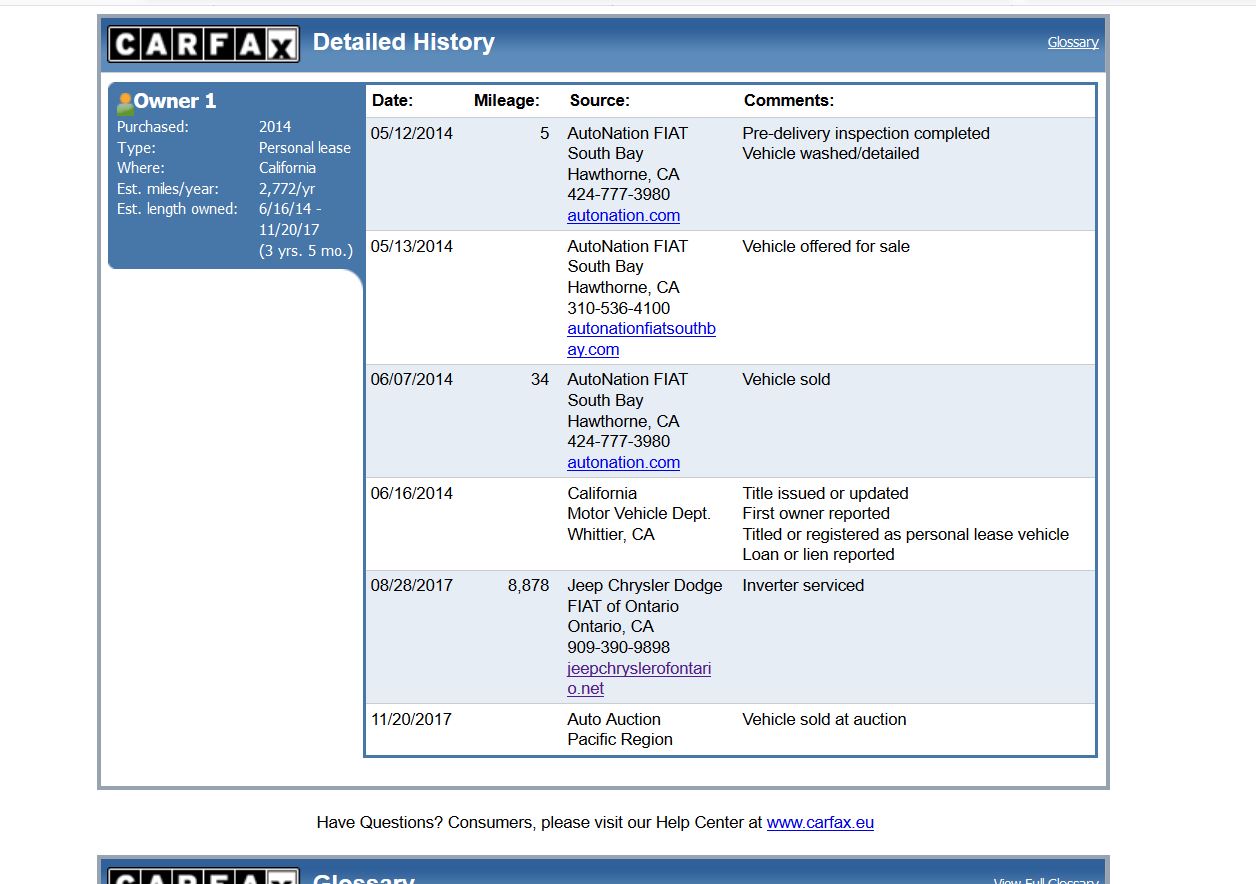This screenshot has height=884, width=1256.
Task: Open autonation.com link in 06/07/2014 row
Action: coord(623,462)
